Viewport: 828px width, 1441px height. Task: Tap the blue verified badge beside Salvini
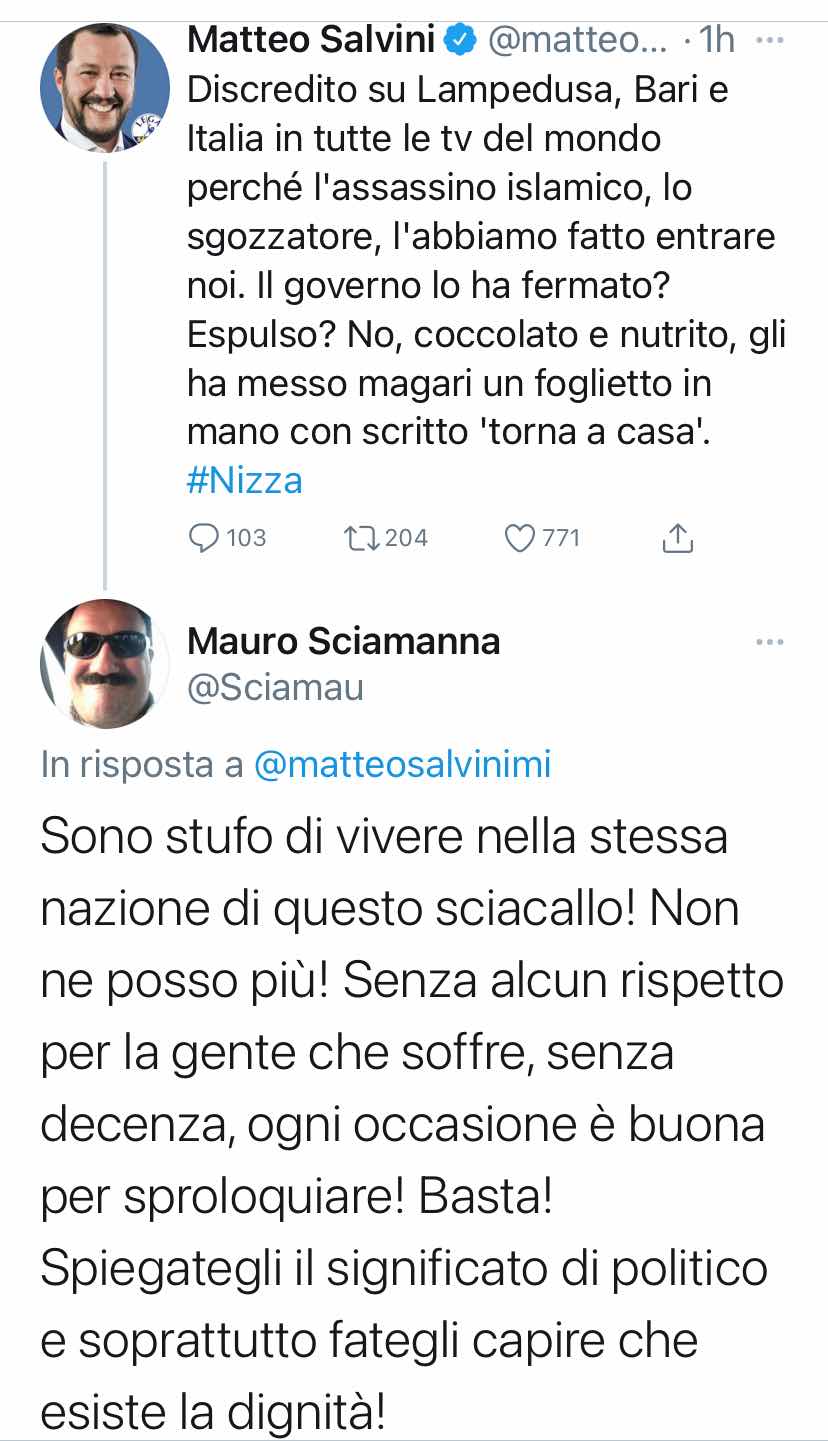pyautogui.click(x=459, y=41)
